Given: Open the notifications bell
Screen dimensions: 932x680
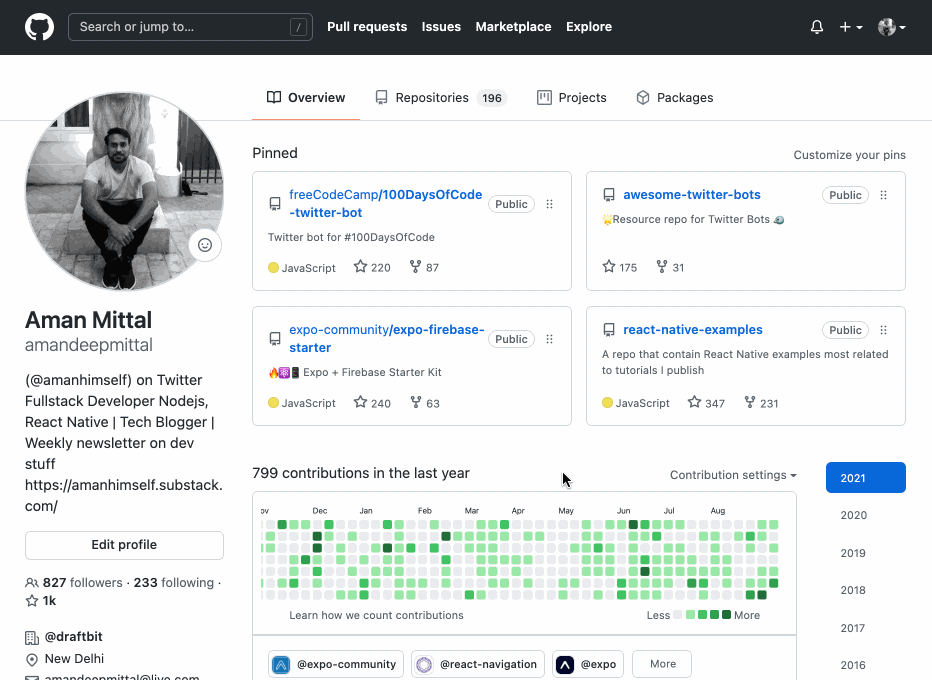Looking at the screenshot, I should [817, 27].
